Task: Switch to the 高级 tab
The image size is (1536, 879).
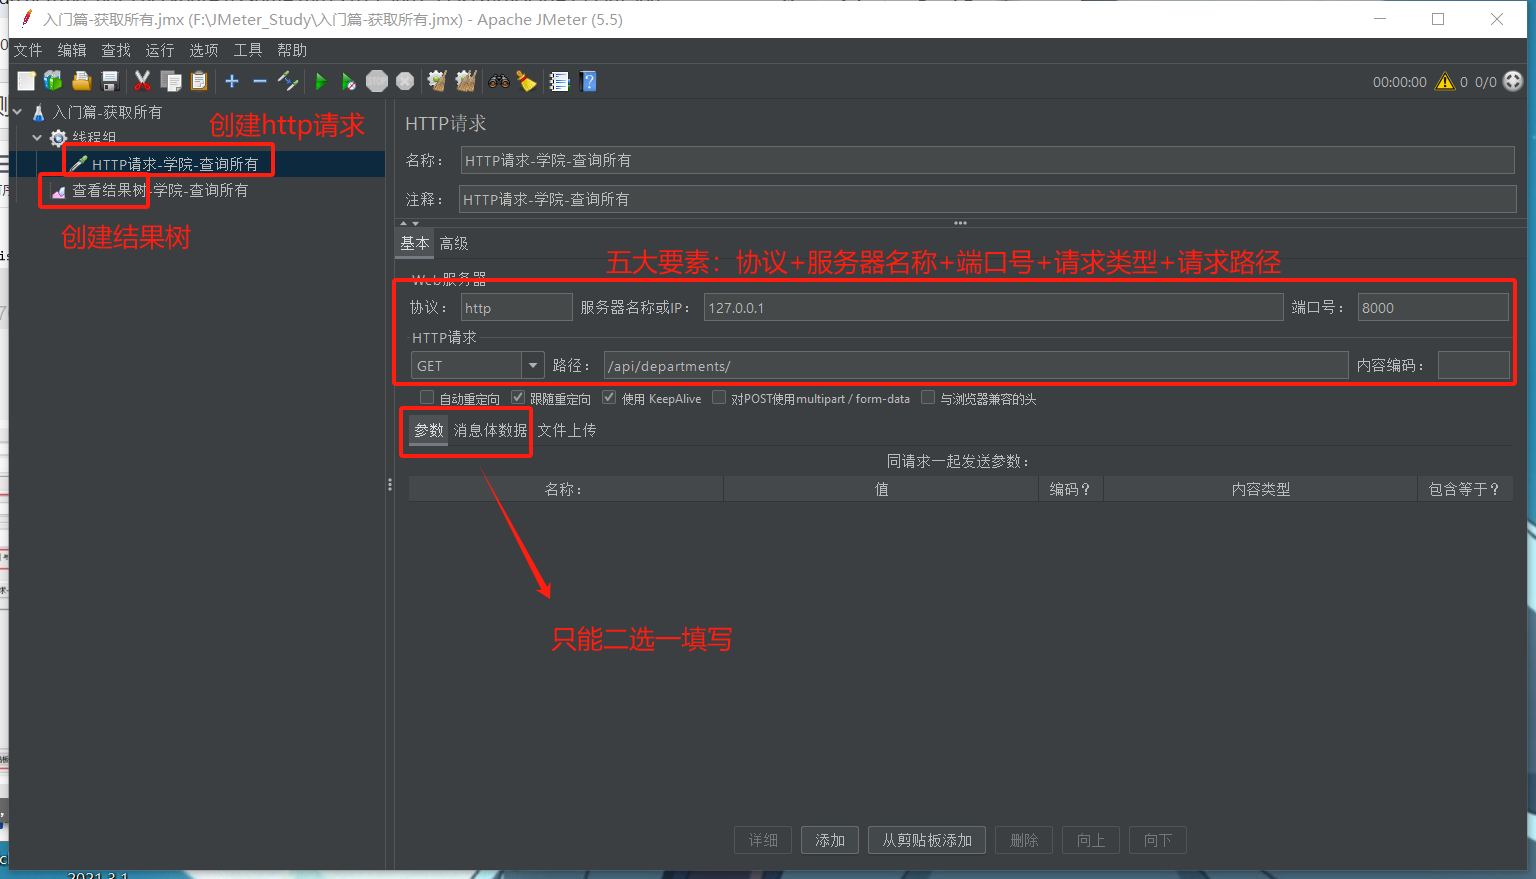Action: (454, 243)
